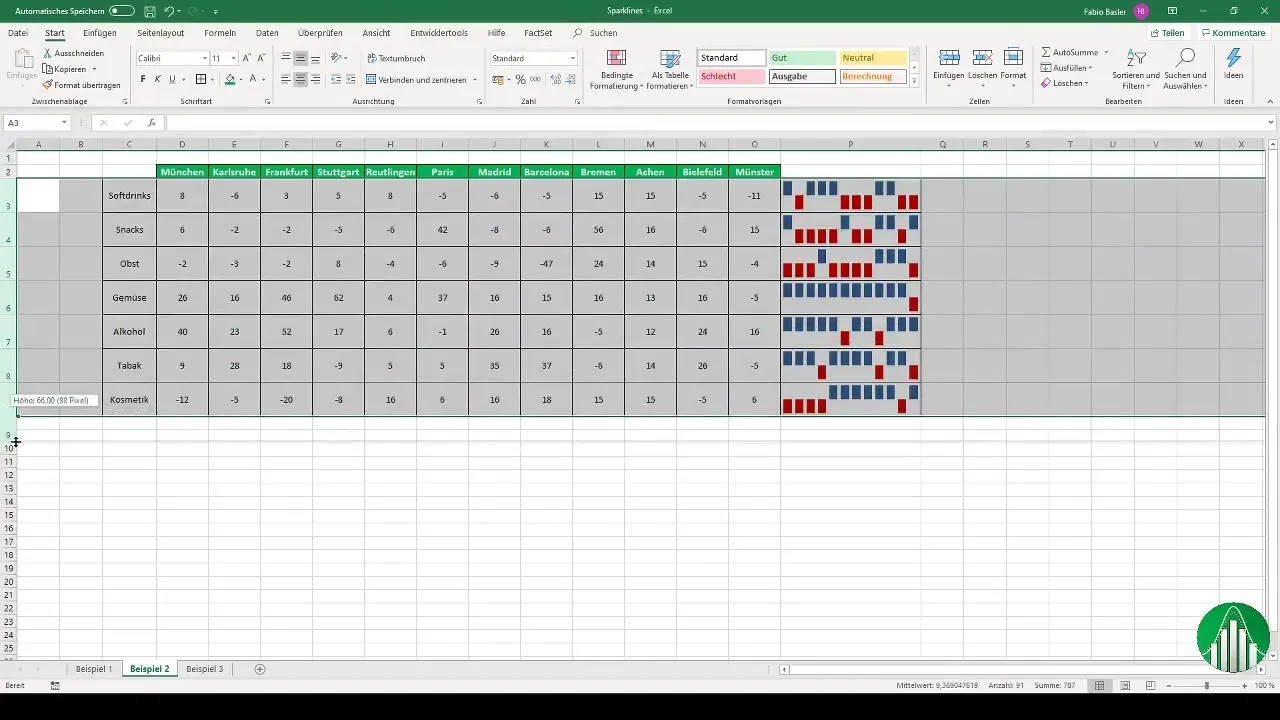Align text left

click(286, 79)
